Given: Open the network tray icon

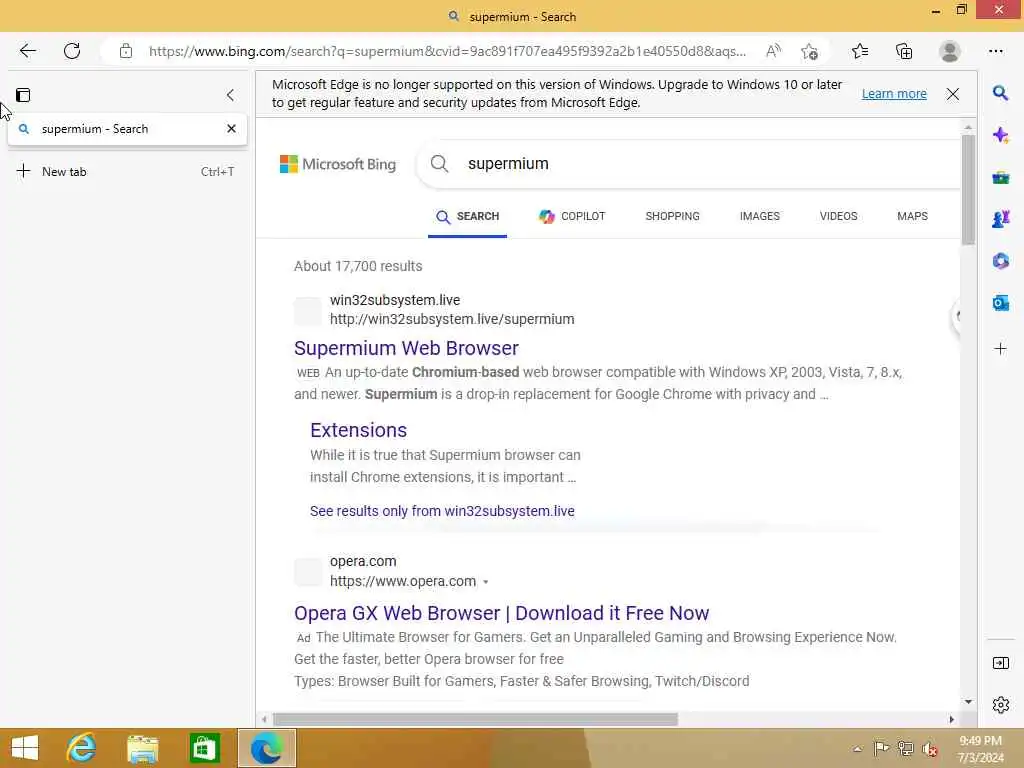Looking at the screenshot, I should 905,749.
